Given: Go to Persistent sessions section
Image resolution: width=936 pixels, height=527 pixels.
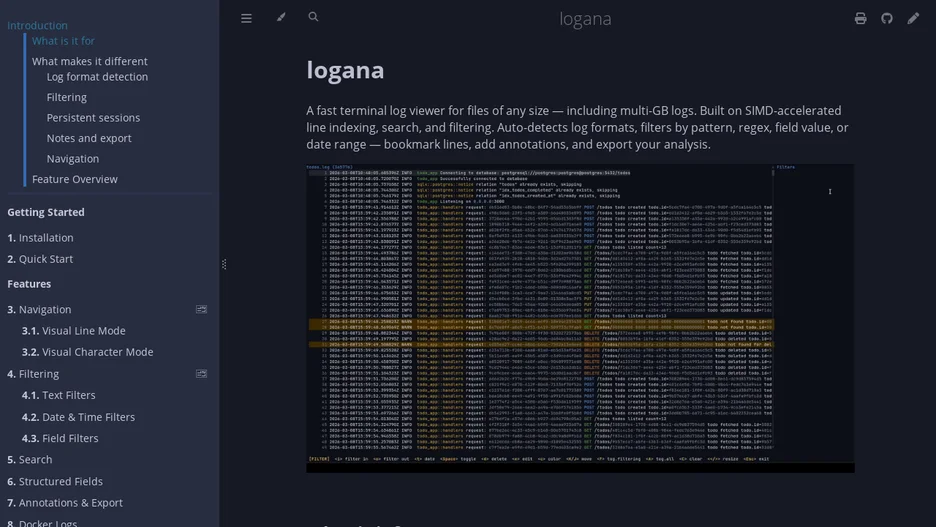Looking at the screenshot, I should pyautogui.click(x=93, y=118).
